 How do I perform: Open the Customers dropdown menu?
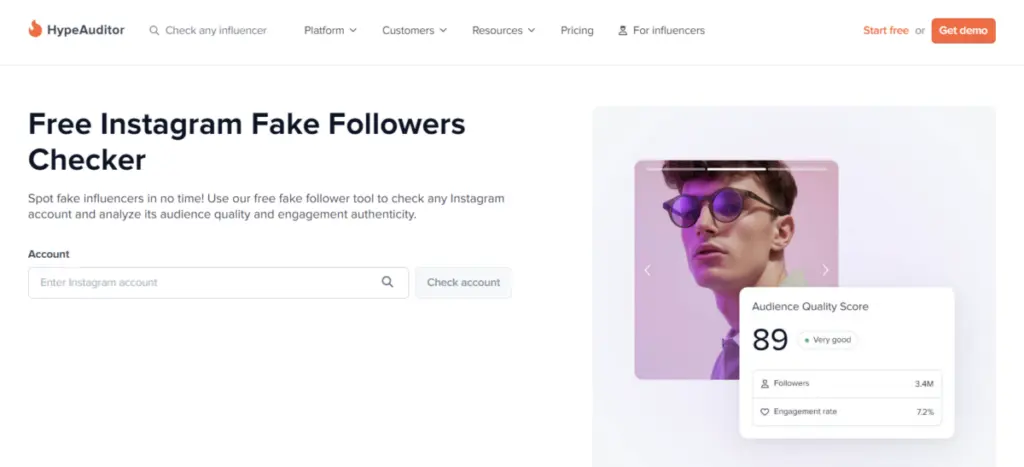pyautogui.click(x=414, y=31)
